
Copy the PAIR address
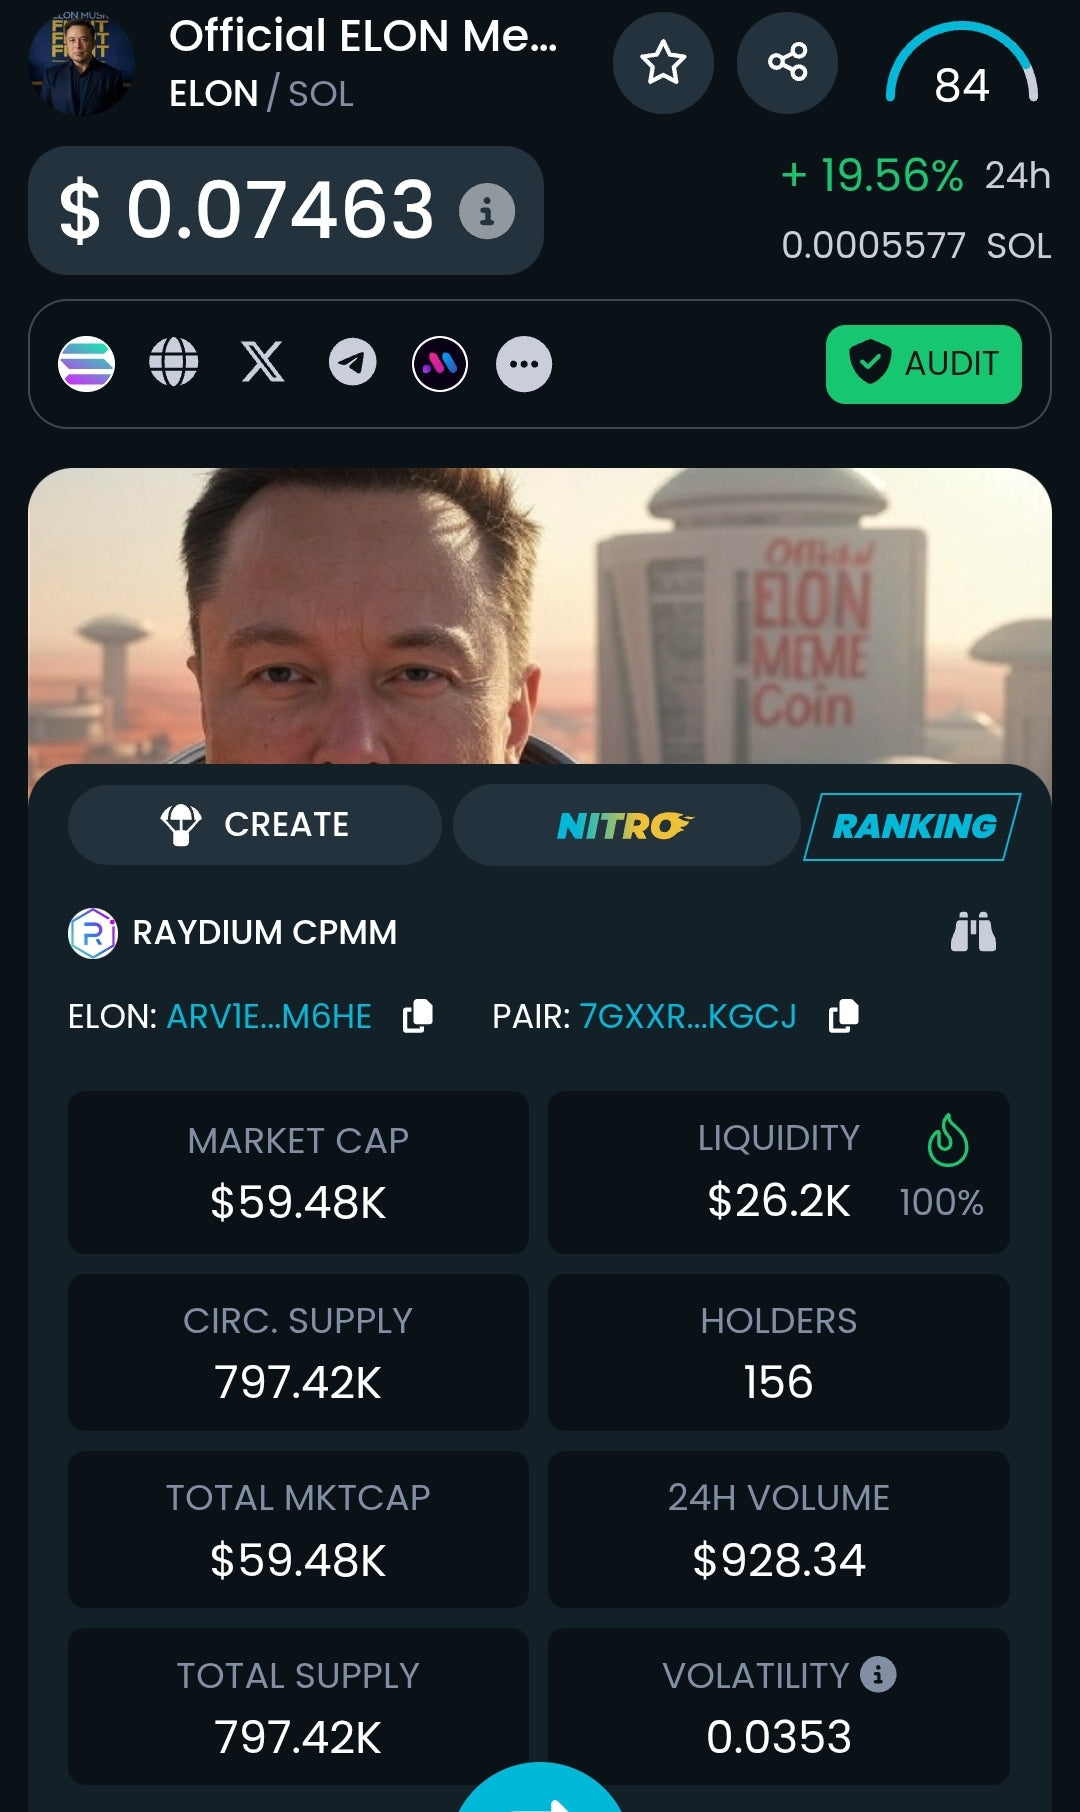click(844, 1016)
